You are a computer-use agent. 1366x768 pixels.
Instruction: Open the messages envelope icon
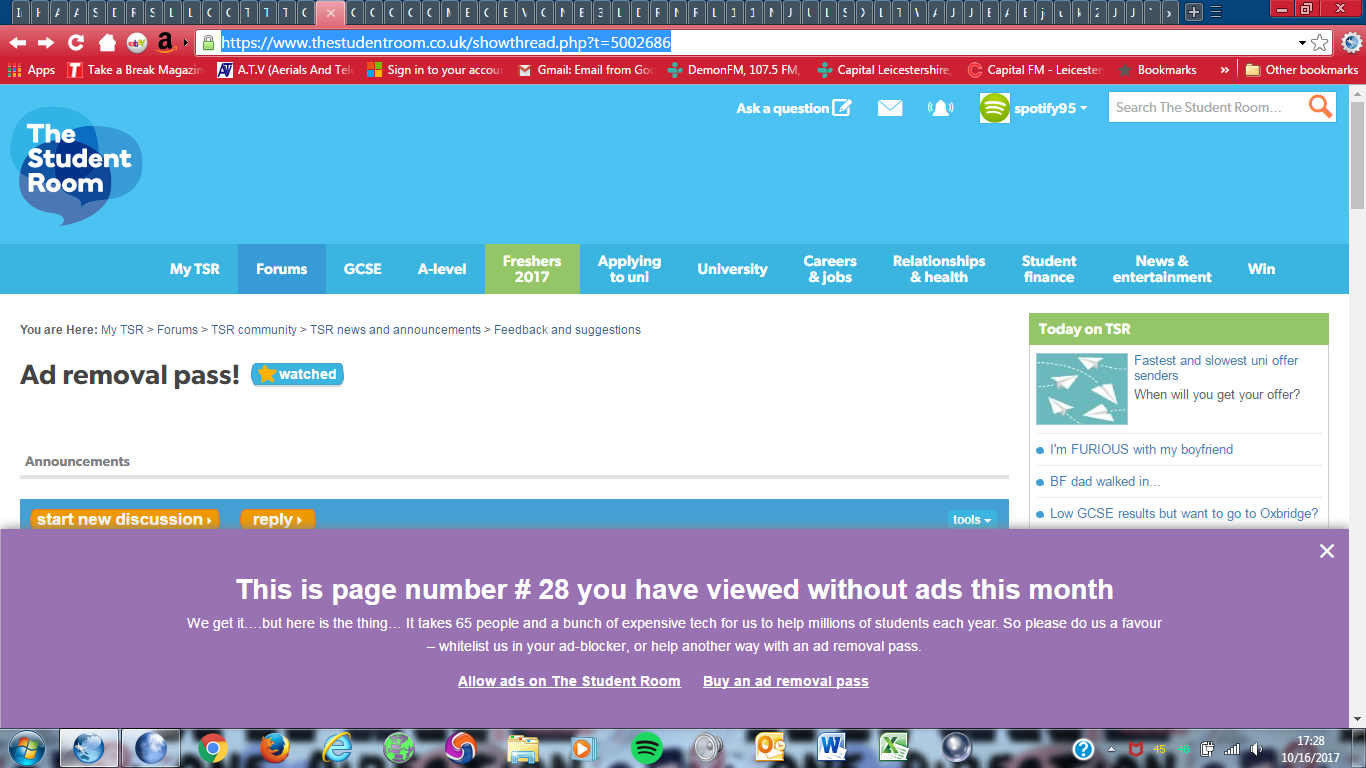(890, 108)
